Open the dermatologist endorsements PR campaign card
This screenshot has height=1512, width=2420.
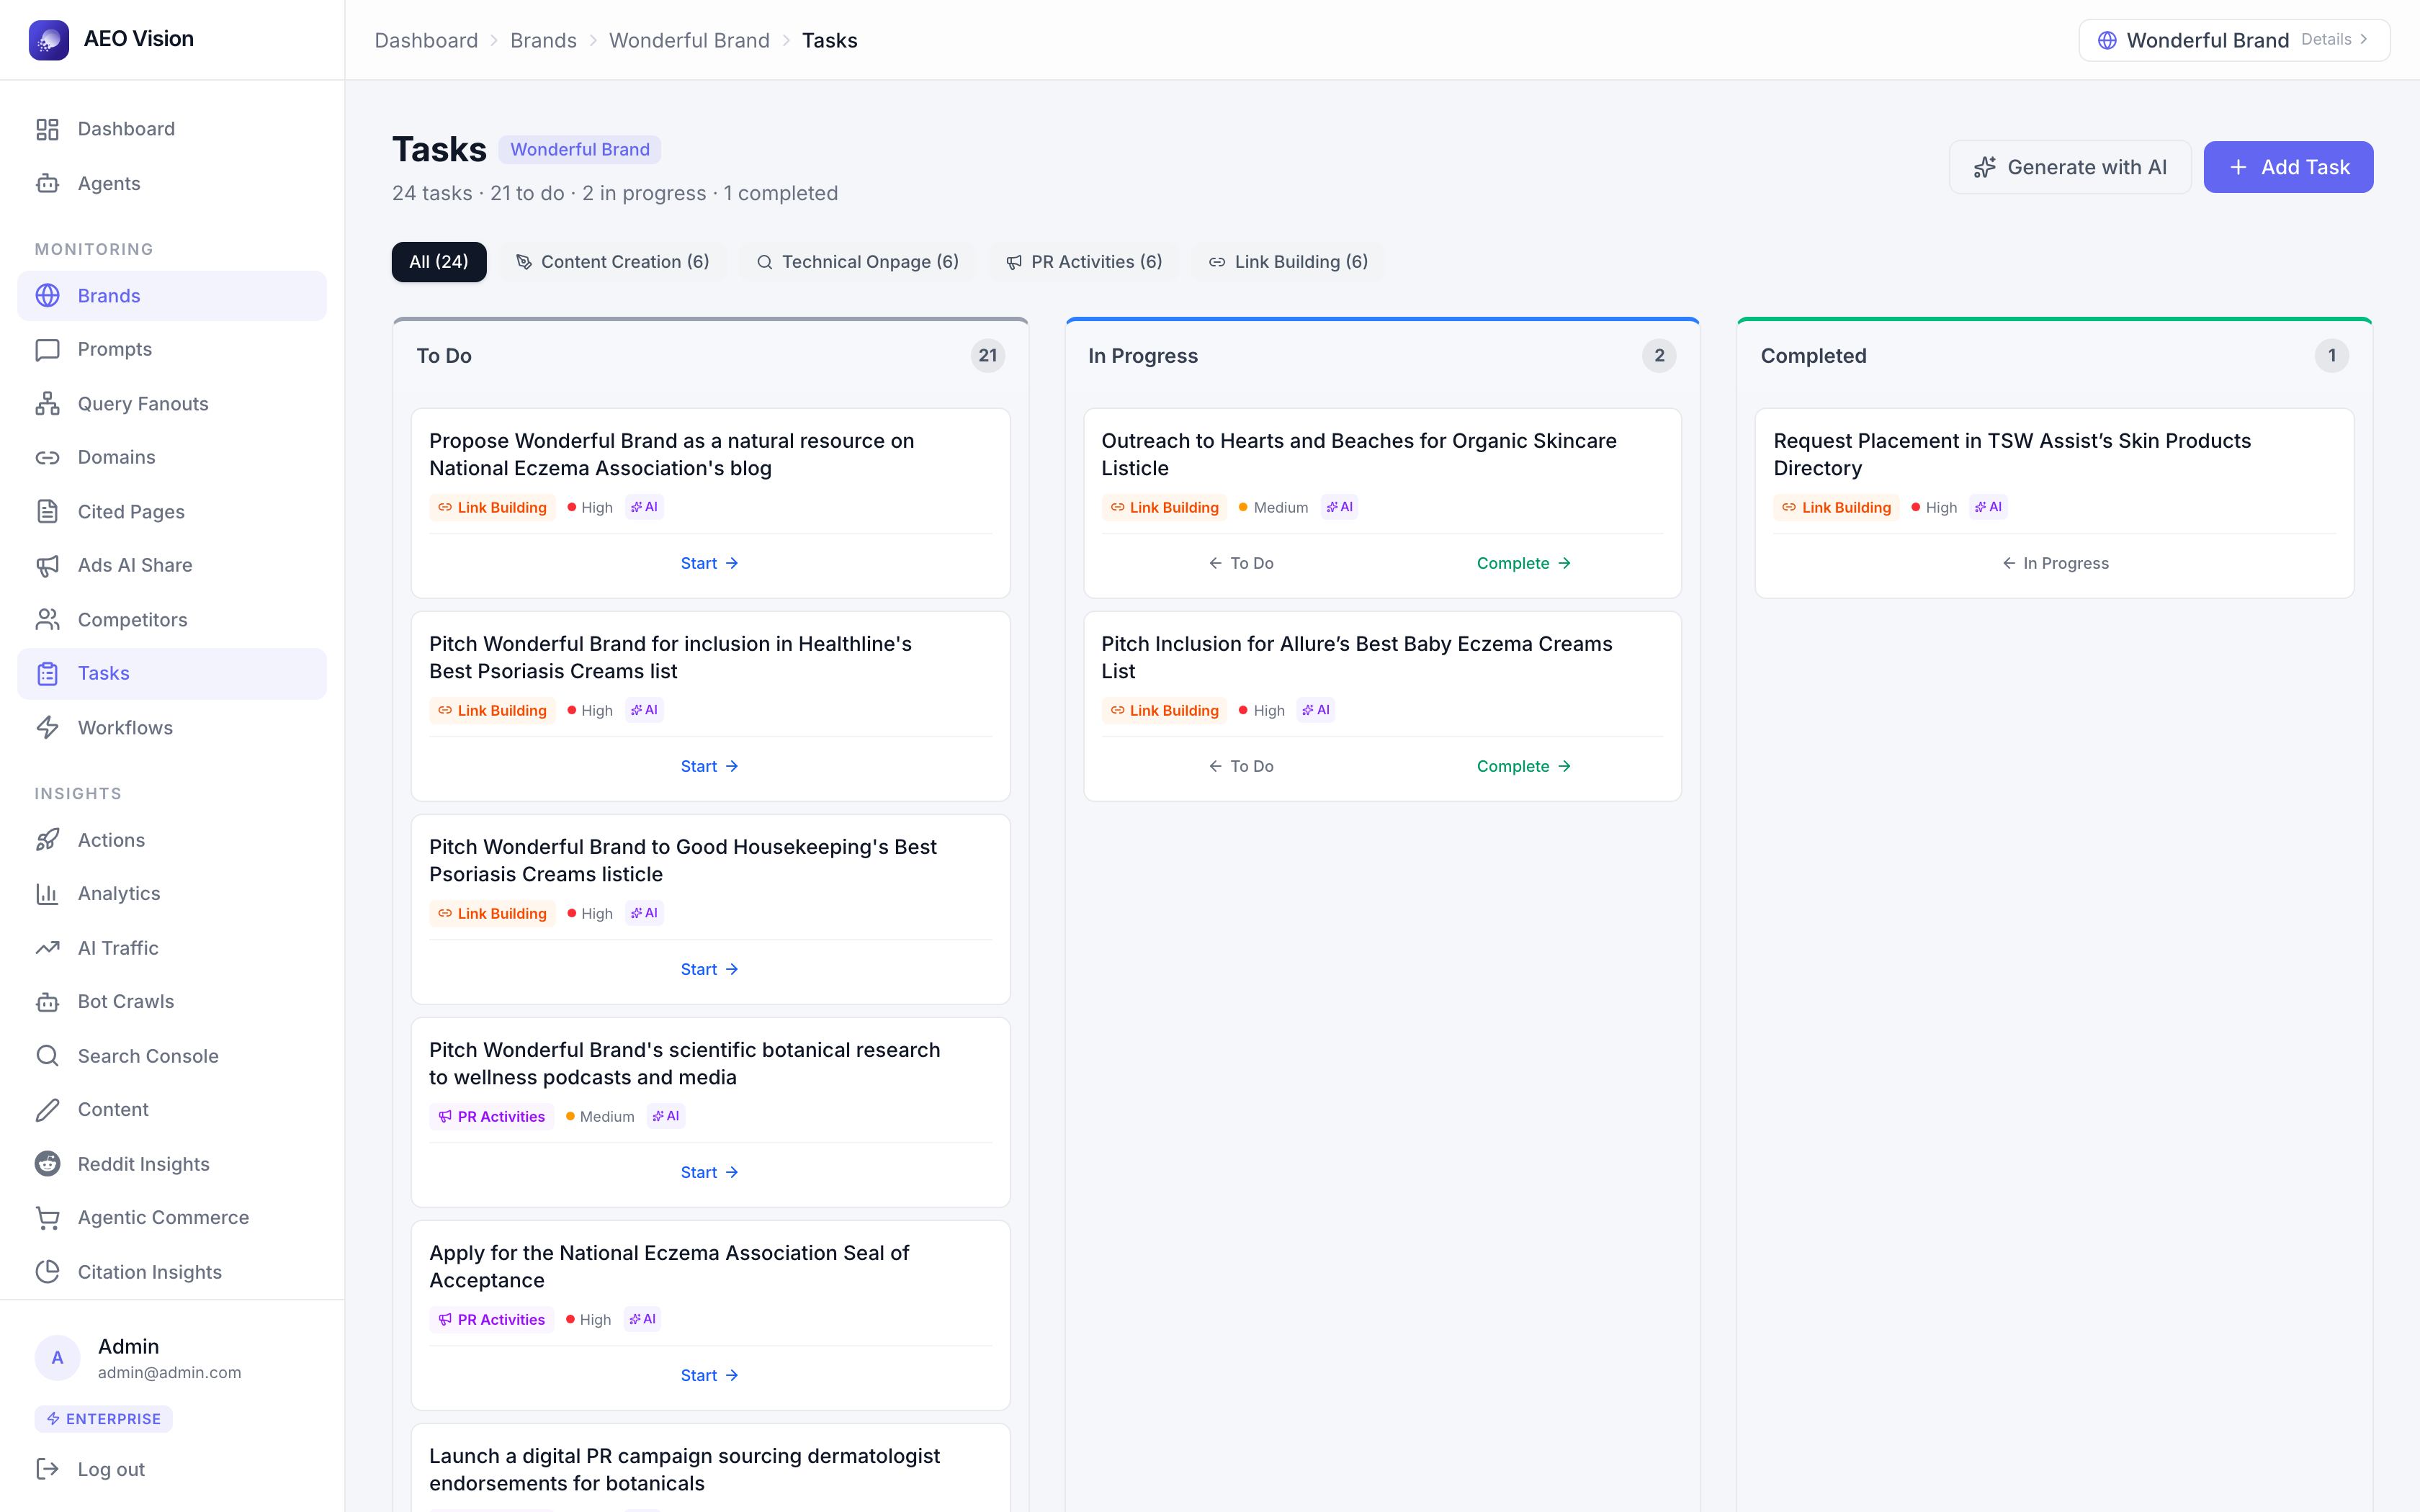point(710,1468)
